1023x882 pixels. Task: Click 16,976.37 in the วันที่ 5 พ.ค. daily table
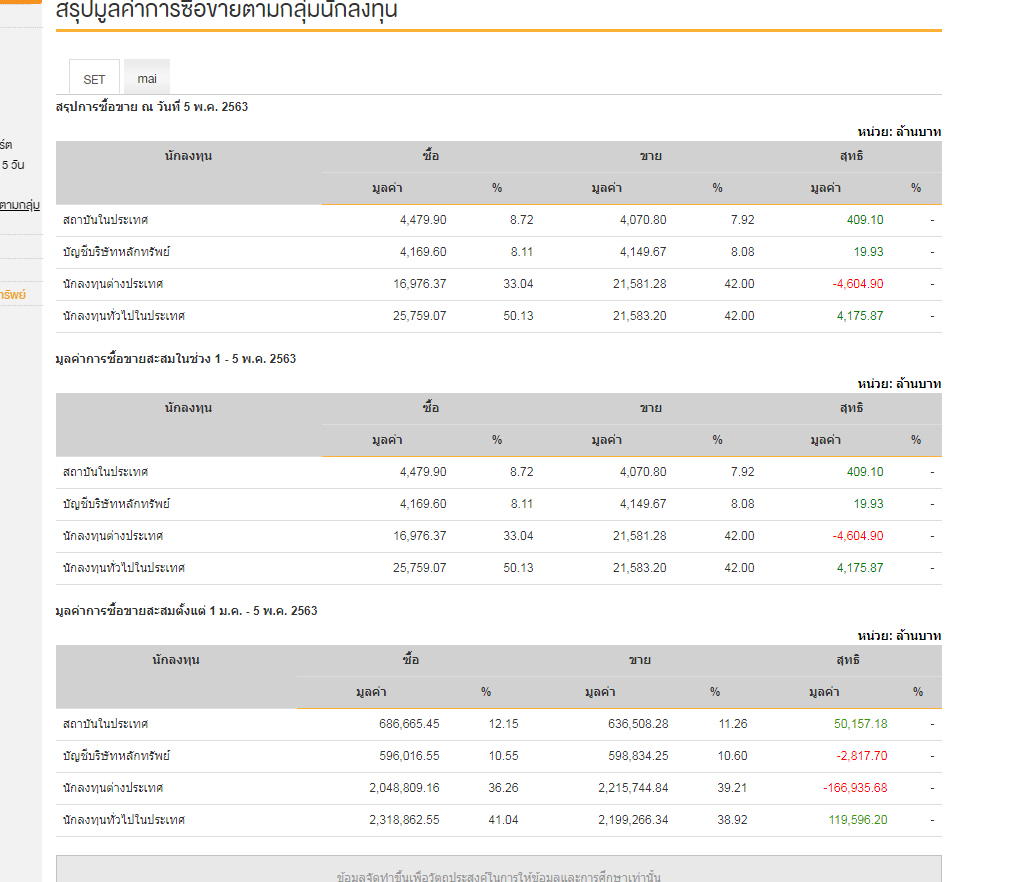click(x=420, y=284)
